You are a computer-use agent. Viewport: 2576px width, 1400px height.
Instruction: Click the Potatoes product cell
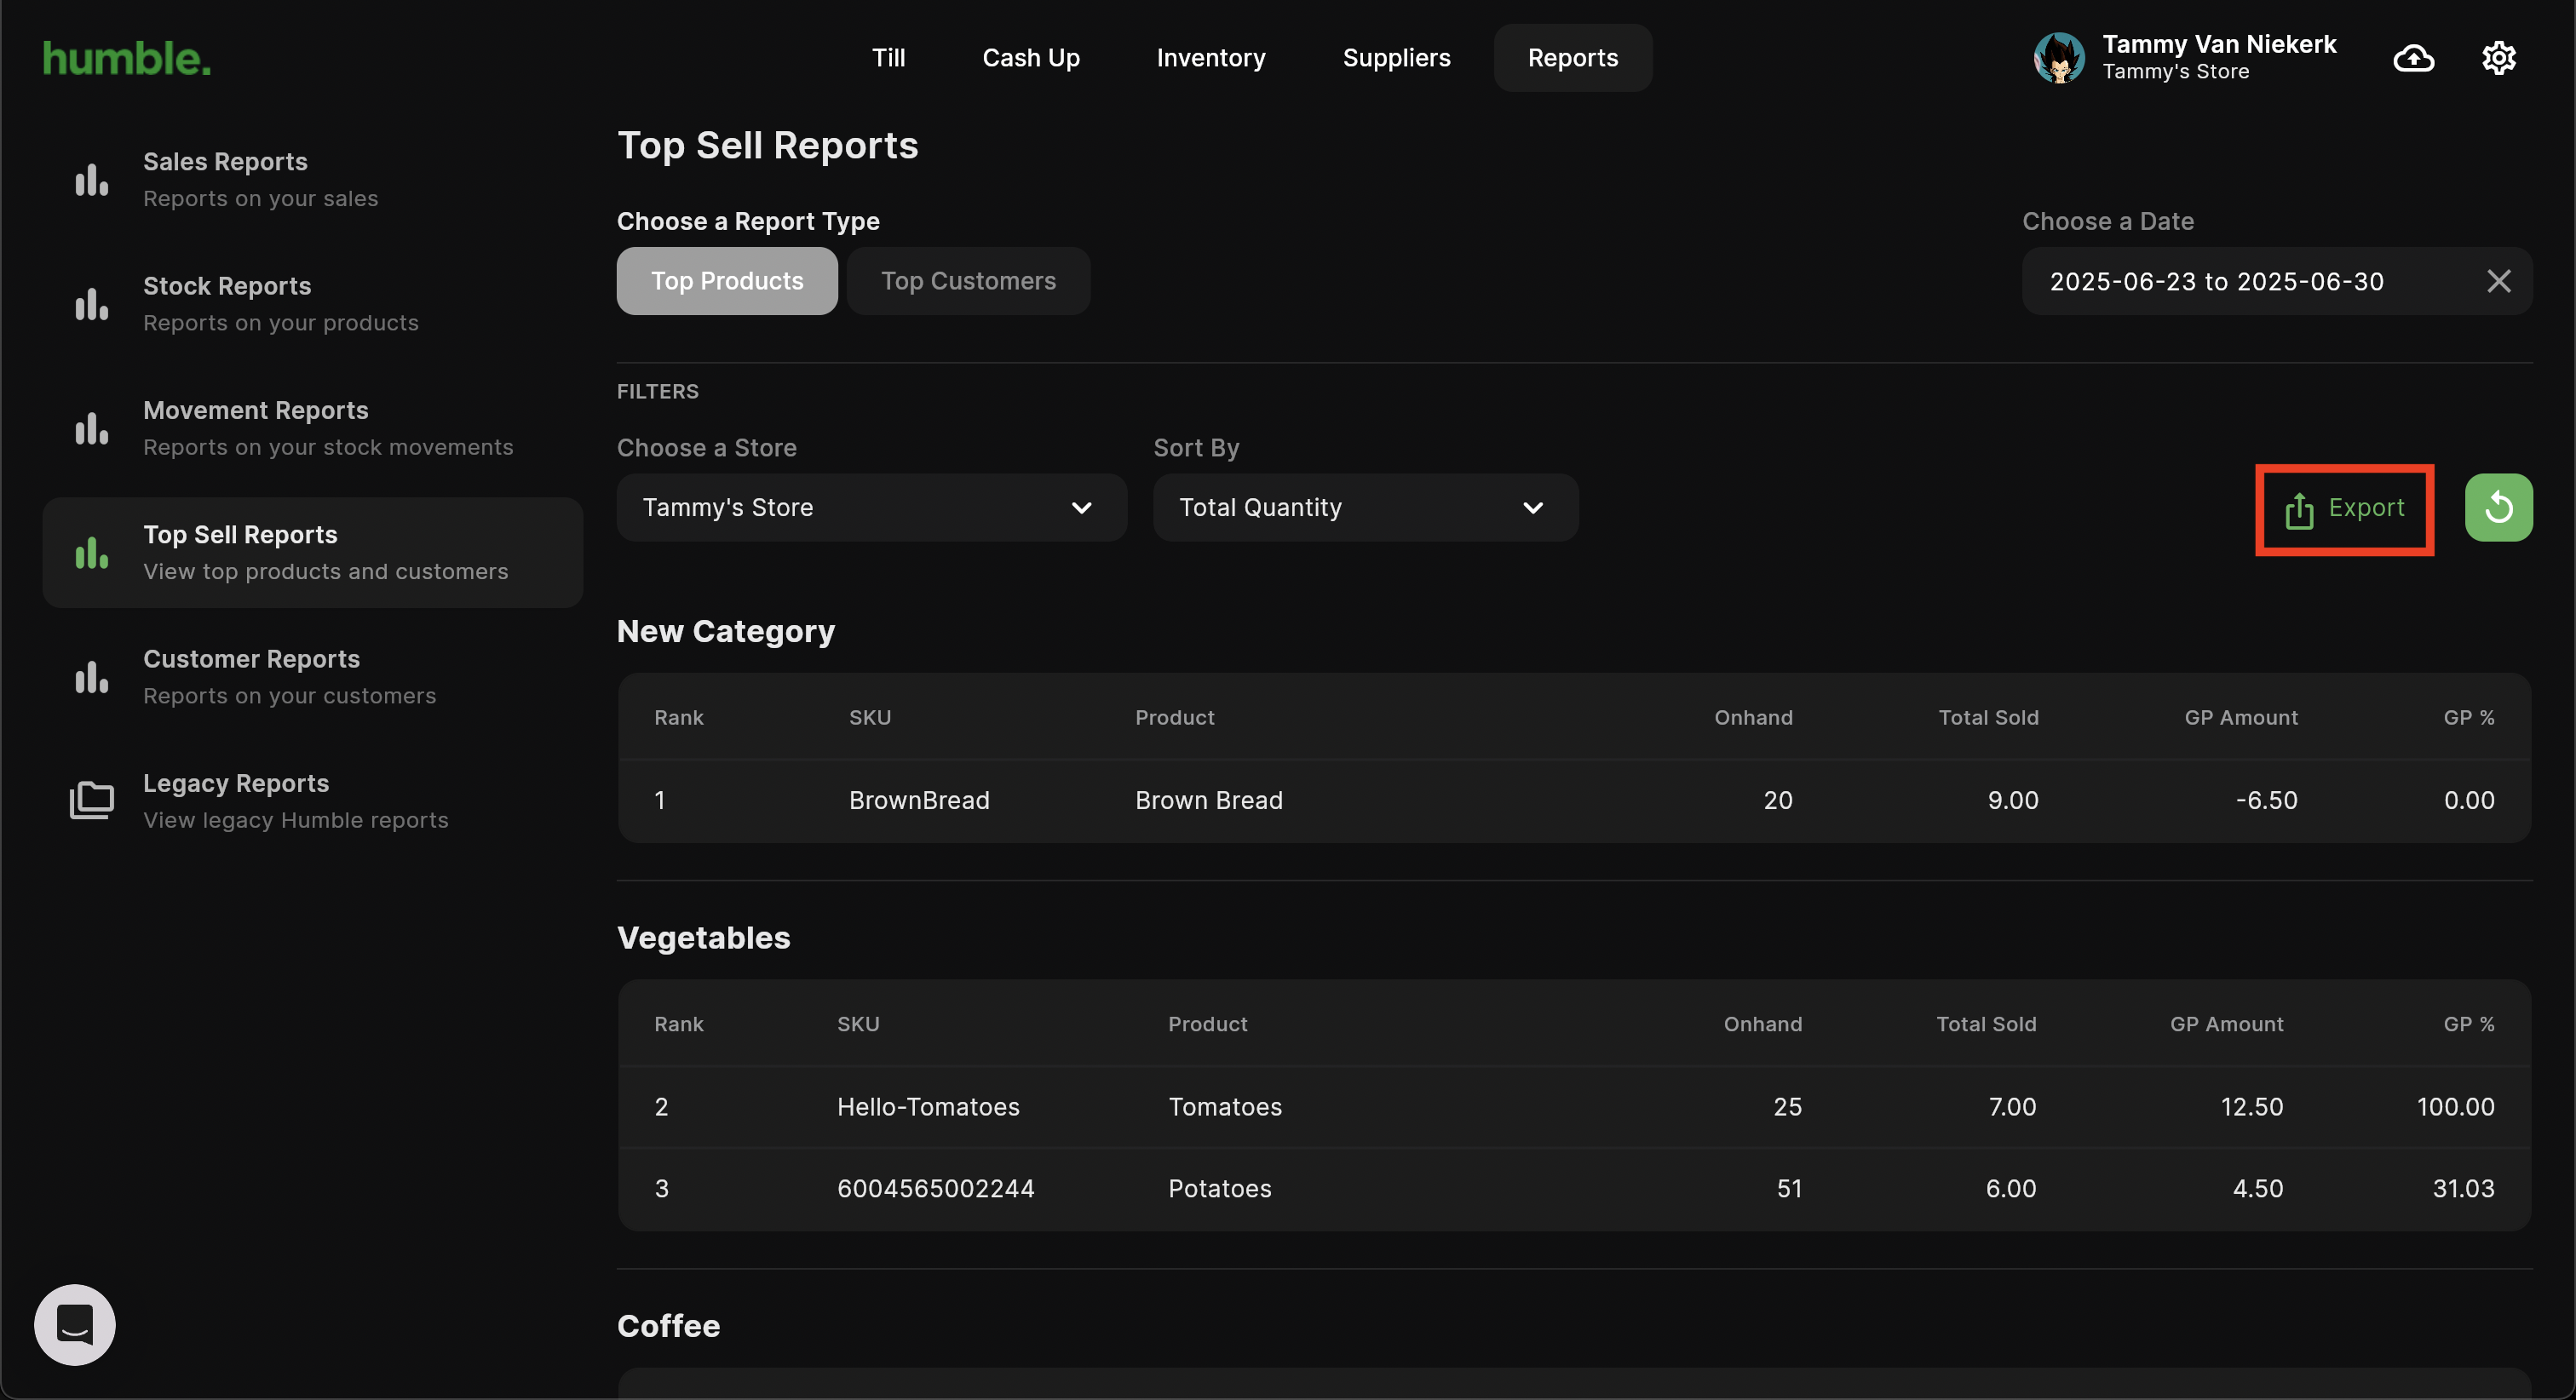click(x=1220, y=1188)
